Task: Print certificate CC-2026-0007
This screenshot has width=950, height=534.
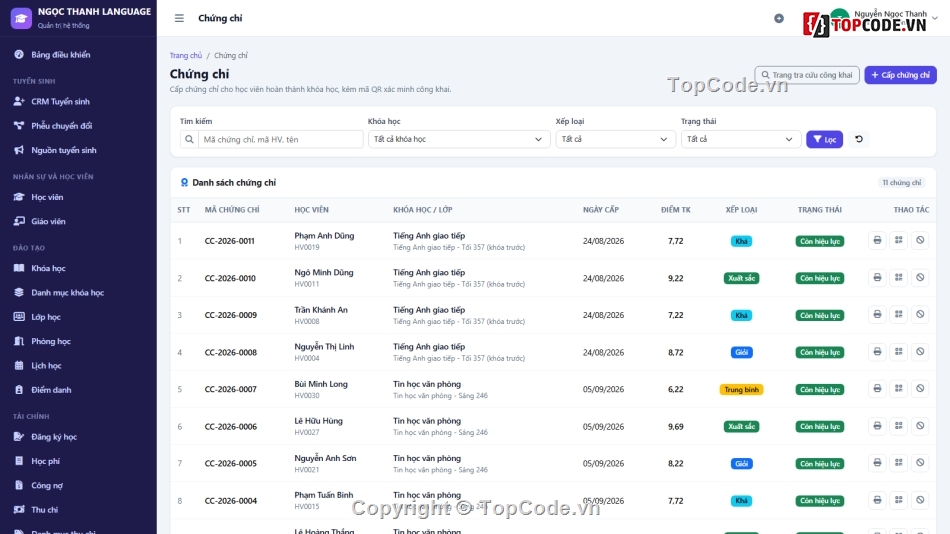Action: click(x=877, y=389)
